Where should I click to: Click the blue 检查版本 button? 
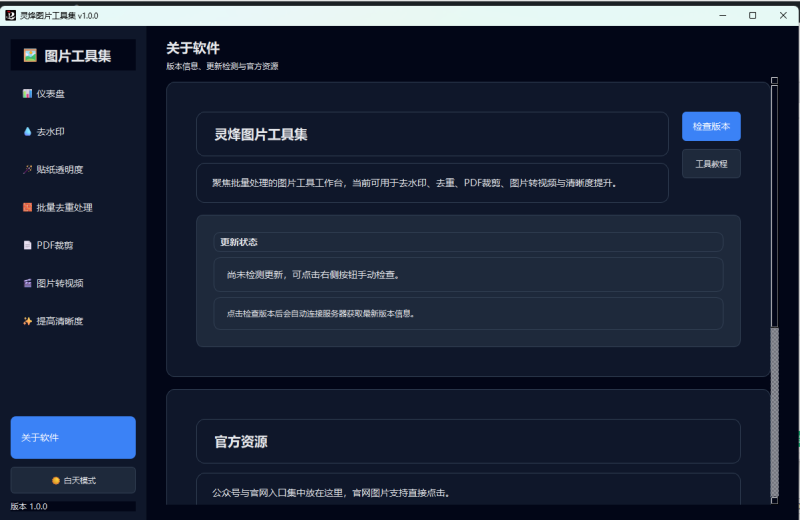(x=711, y=126)
